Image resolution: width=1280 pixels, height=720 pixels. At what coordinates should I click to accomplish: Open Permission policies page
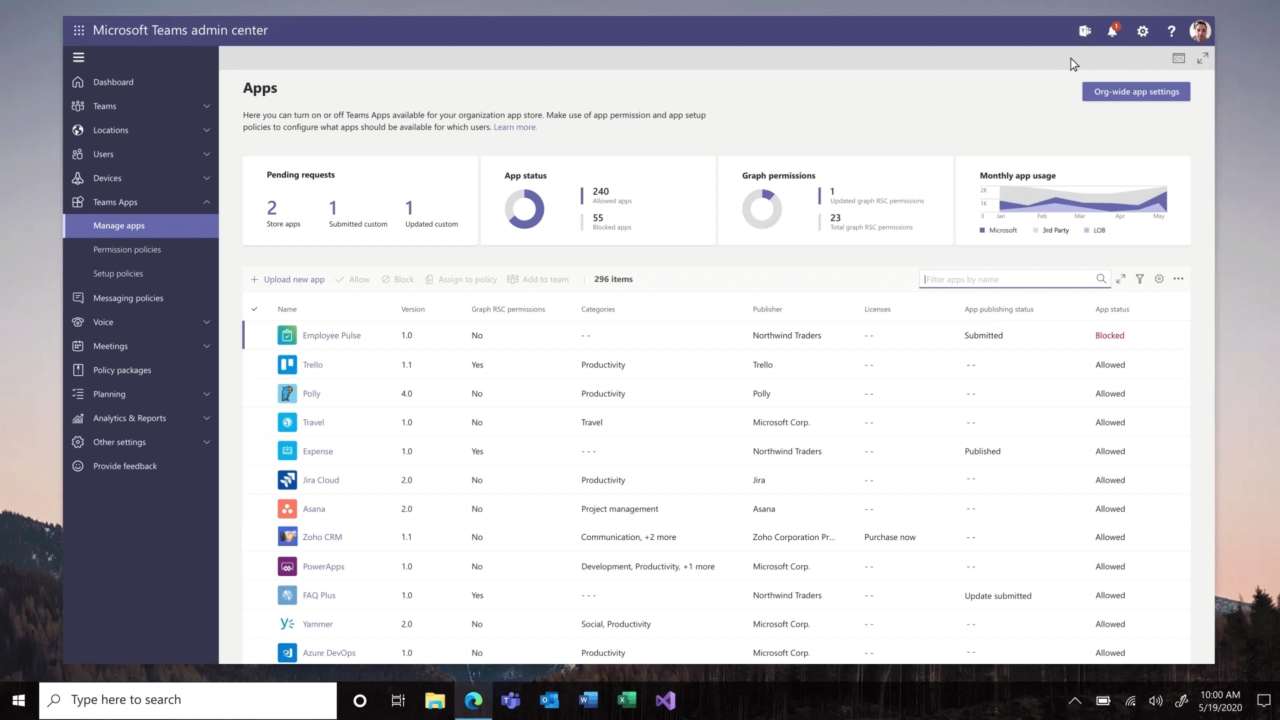coord(127,250)
